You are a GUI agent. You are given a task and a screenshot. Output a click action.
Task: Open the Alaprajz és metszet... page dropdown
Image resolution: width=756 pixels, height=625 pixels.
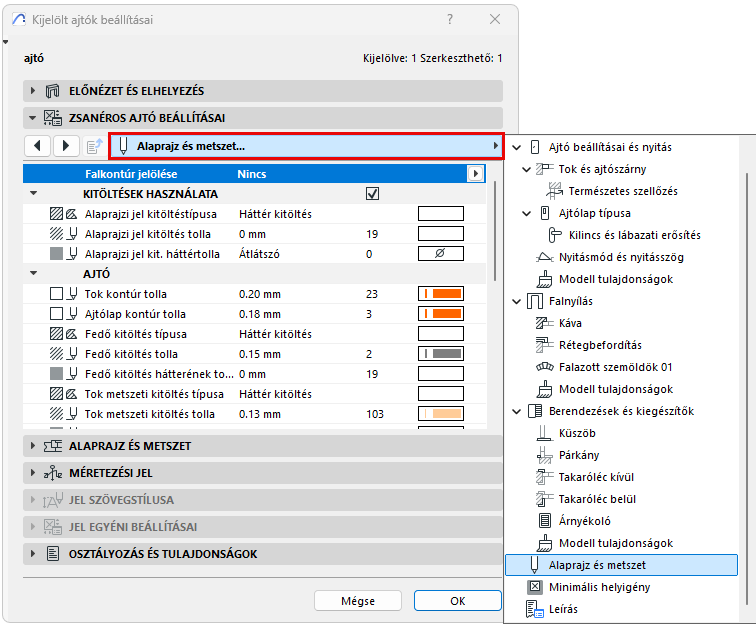tap(306, 146)
